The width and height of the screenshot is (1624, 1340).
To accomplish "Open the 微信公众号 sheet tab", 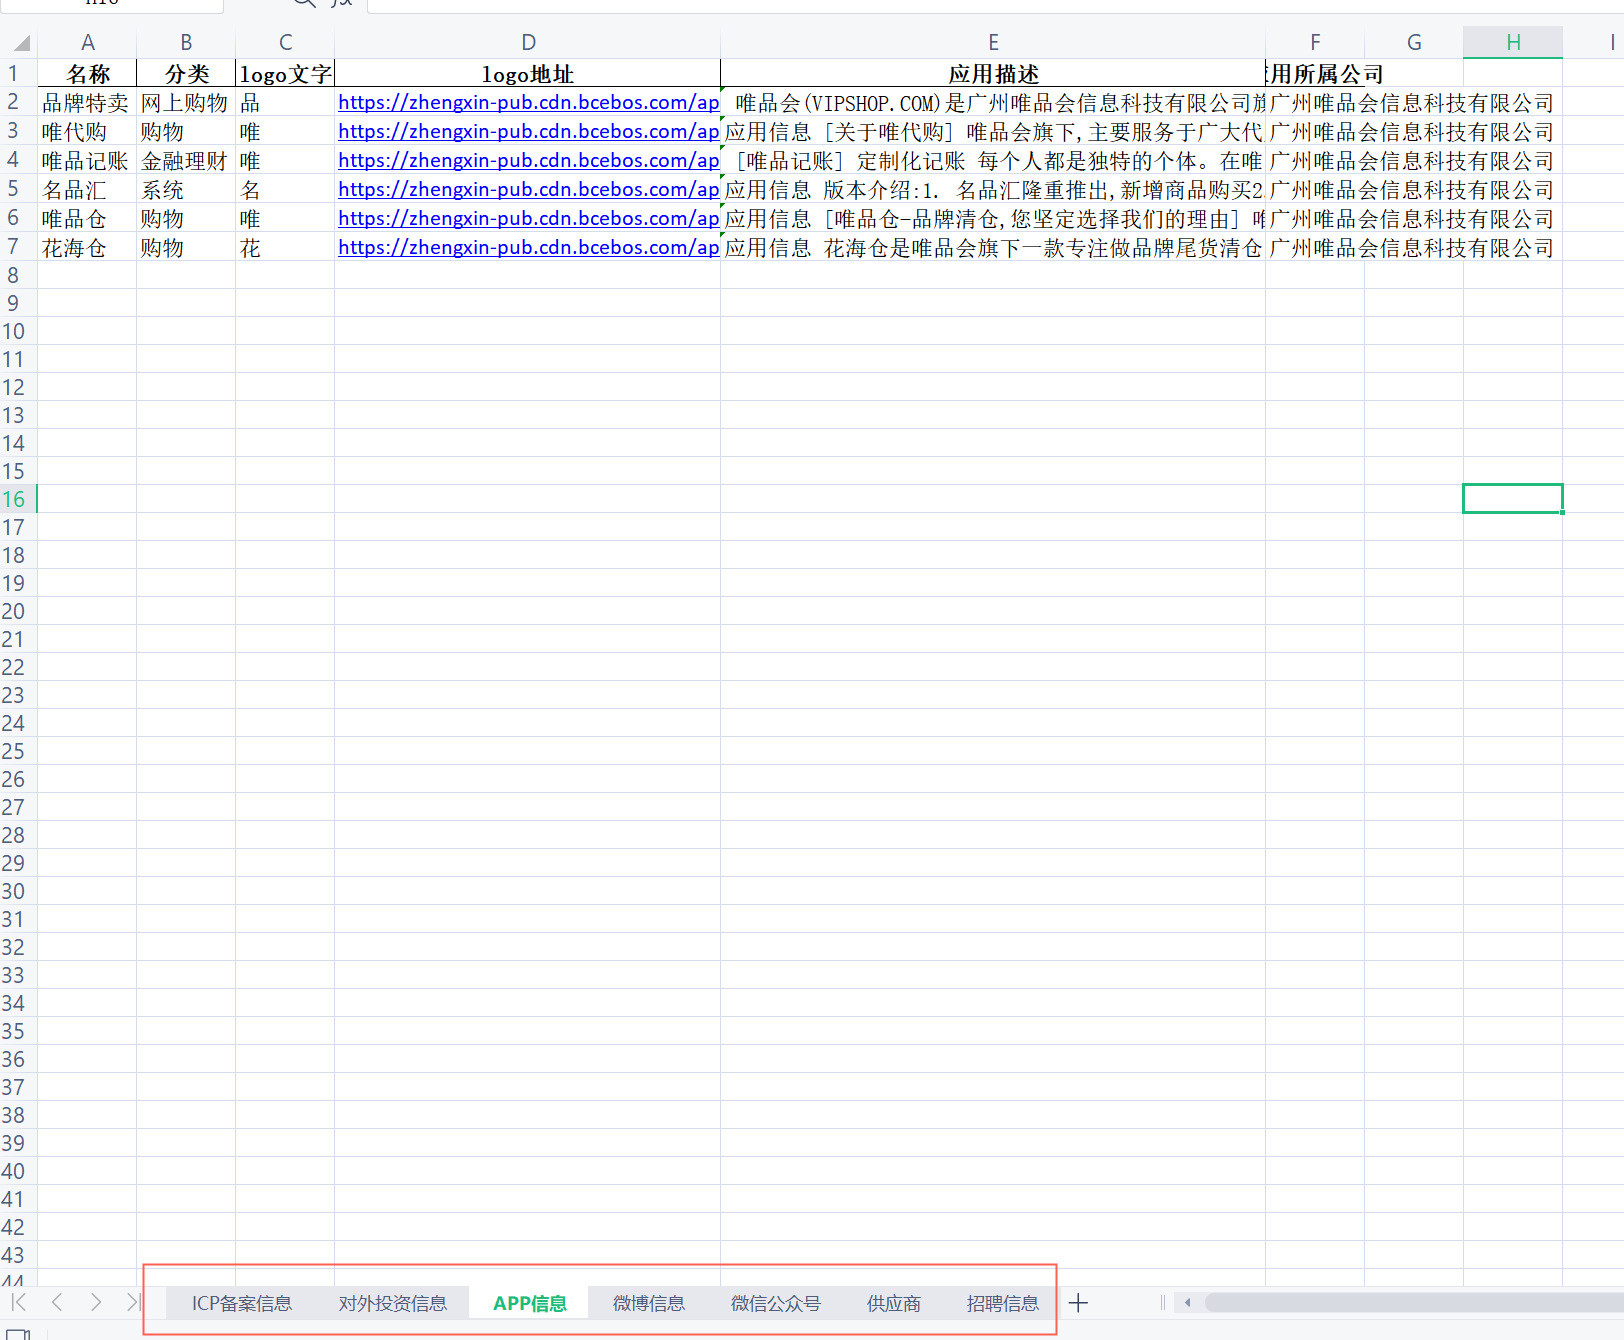I will tap(775, 1303).
